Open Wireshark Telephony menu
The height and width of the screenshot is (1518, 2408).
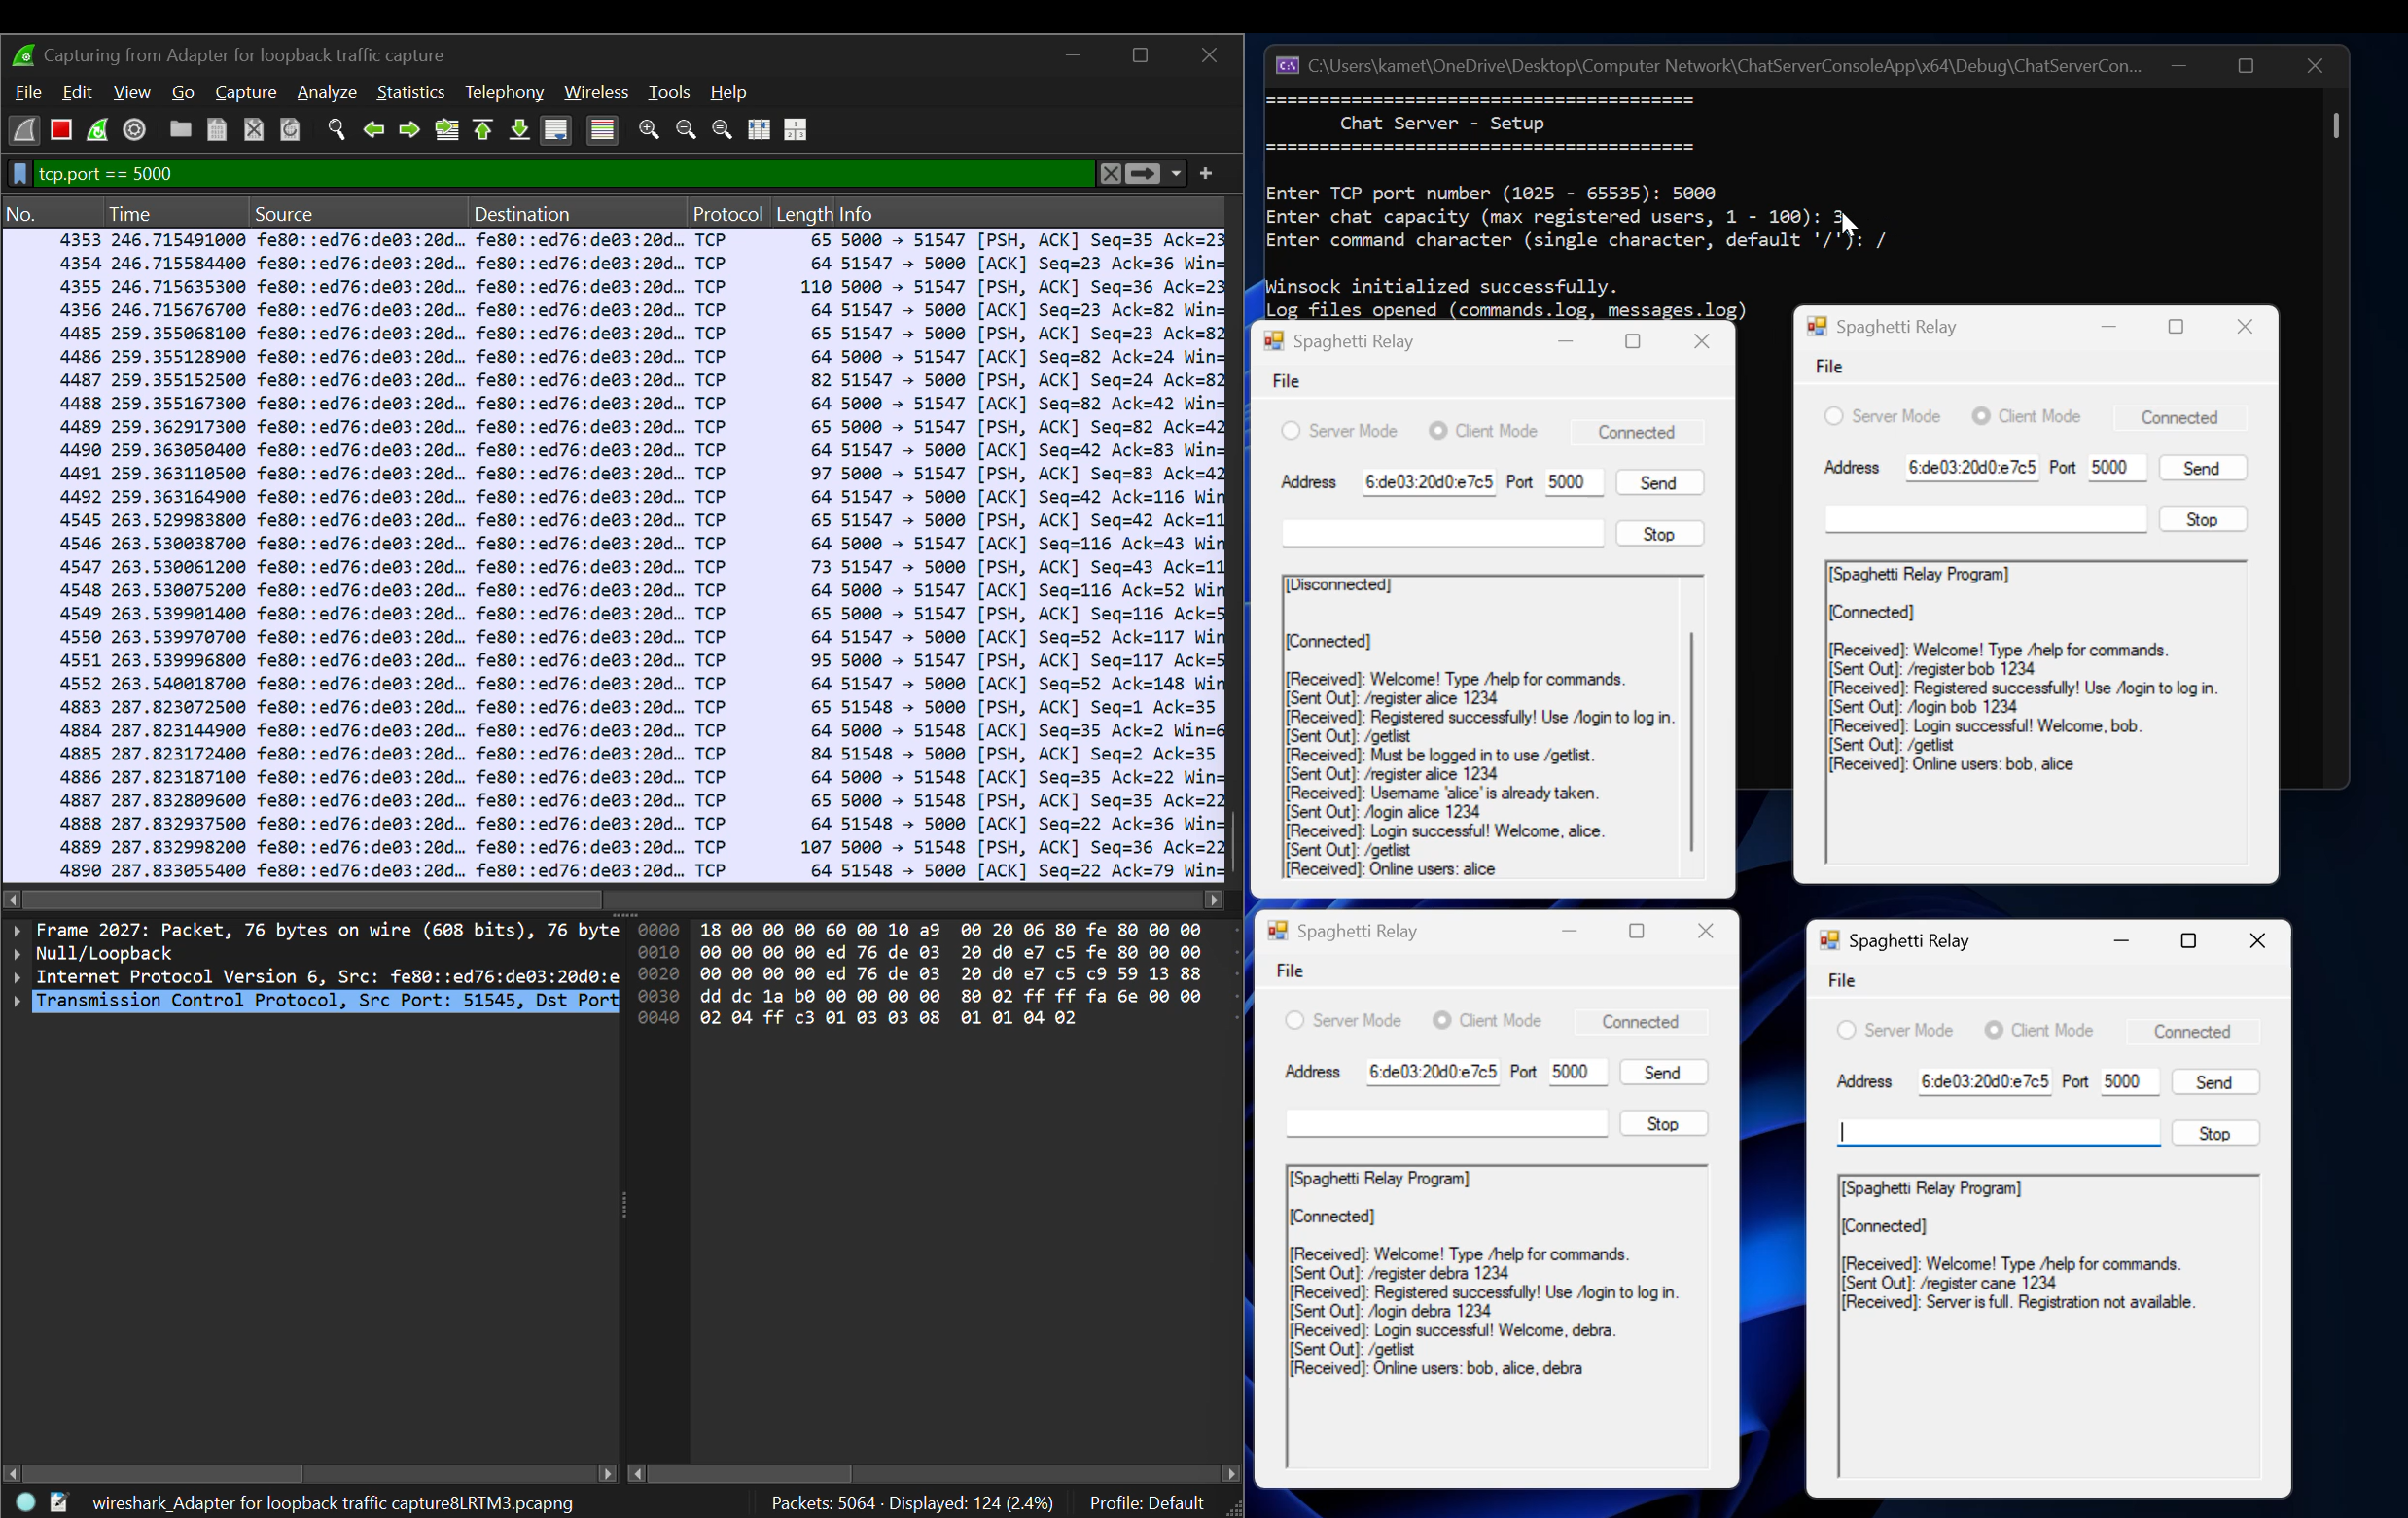(504, 92)
